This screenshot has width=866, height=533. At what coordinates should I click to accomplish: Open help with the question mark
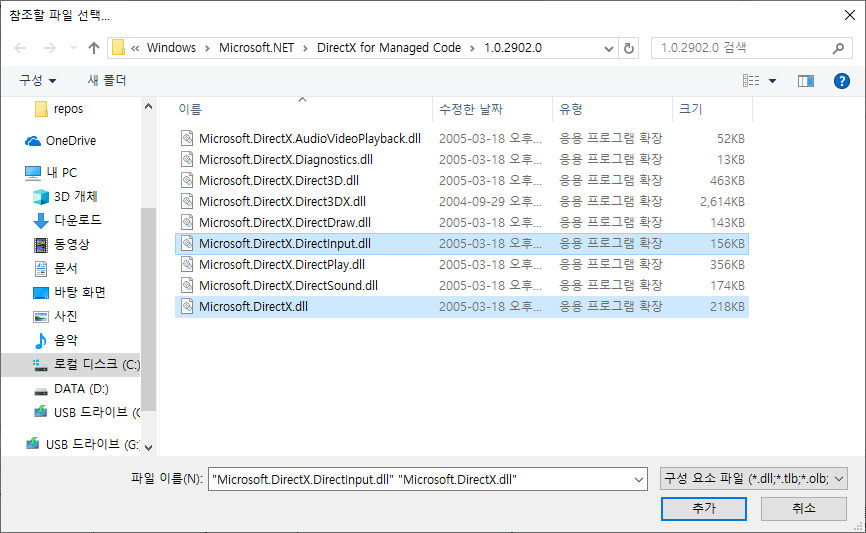pos(842,81)
